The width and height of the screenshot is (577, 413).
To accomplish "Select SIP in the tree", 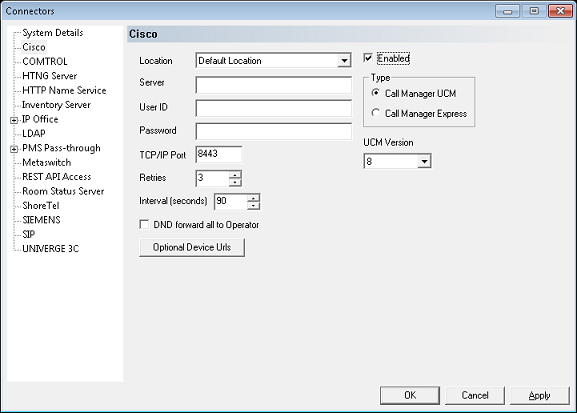I will coord(29,234).
